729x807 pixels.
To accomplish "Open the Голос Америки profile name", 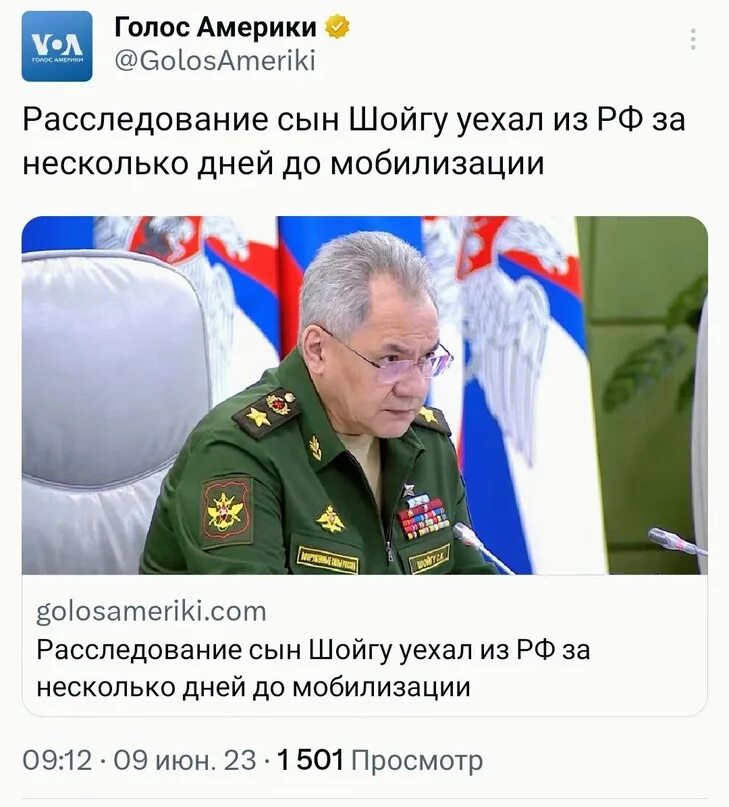I will 215,27.
